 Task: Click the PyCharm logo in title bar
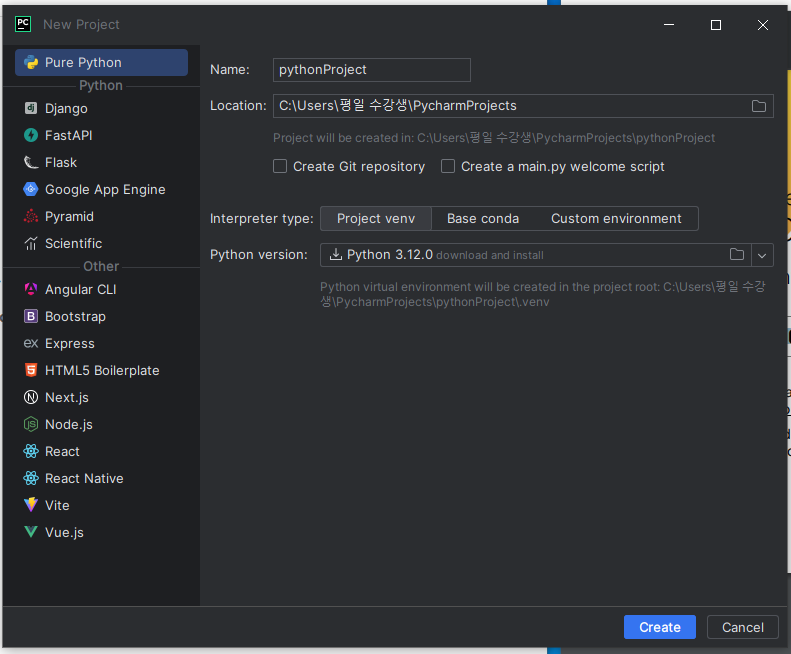tap(23, 24)
